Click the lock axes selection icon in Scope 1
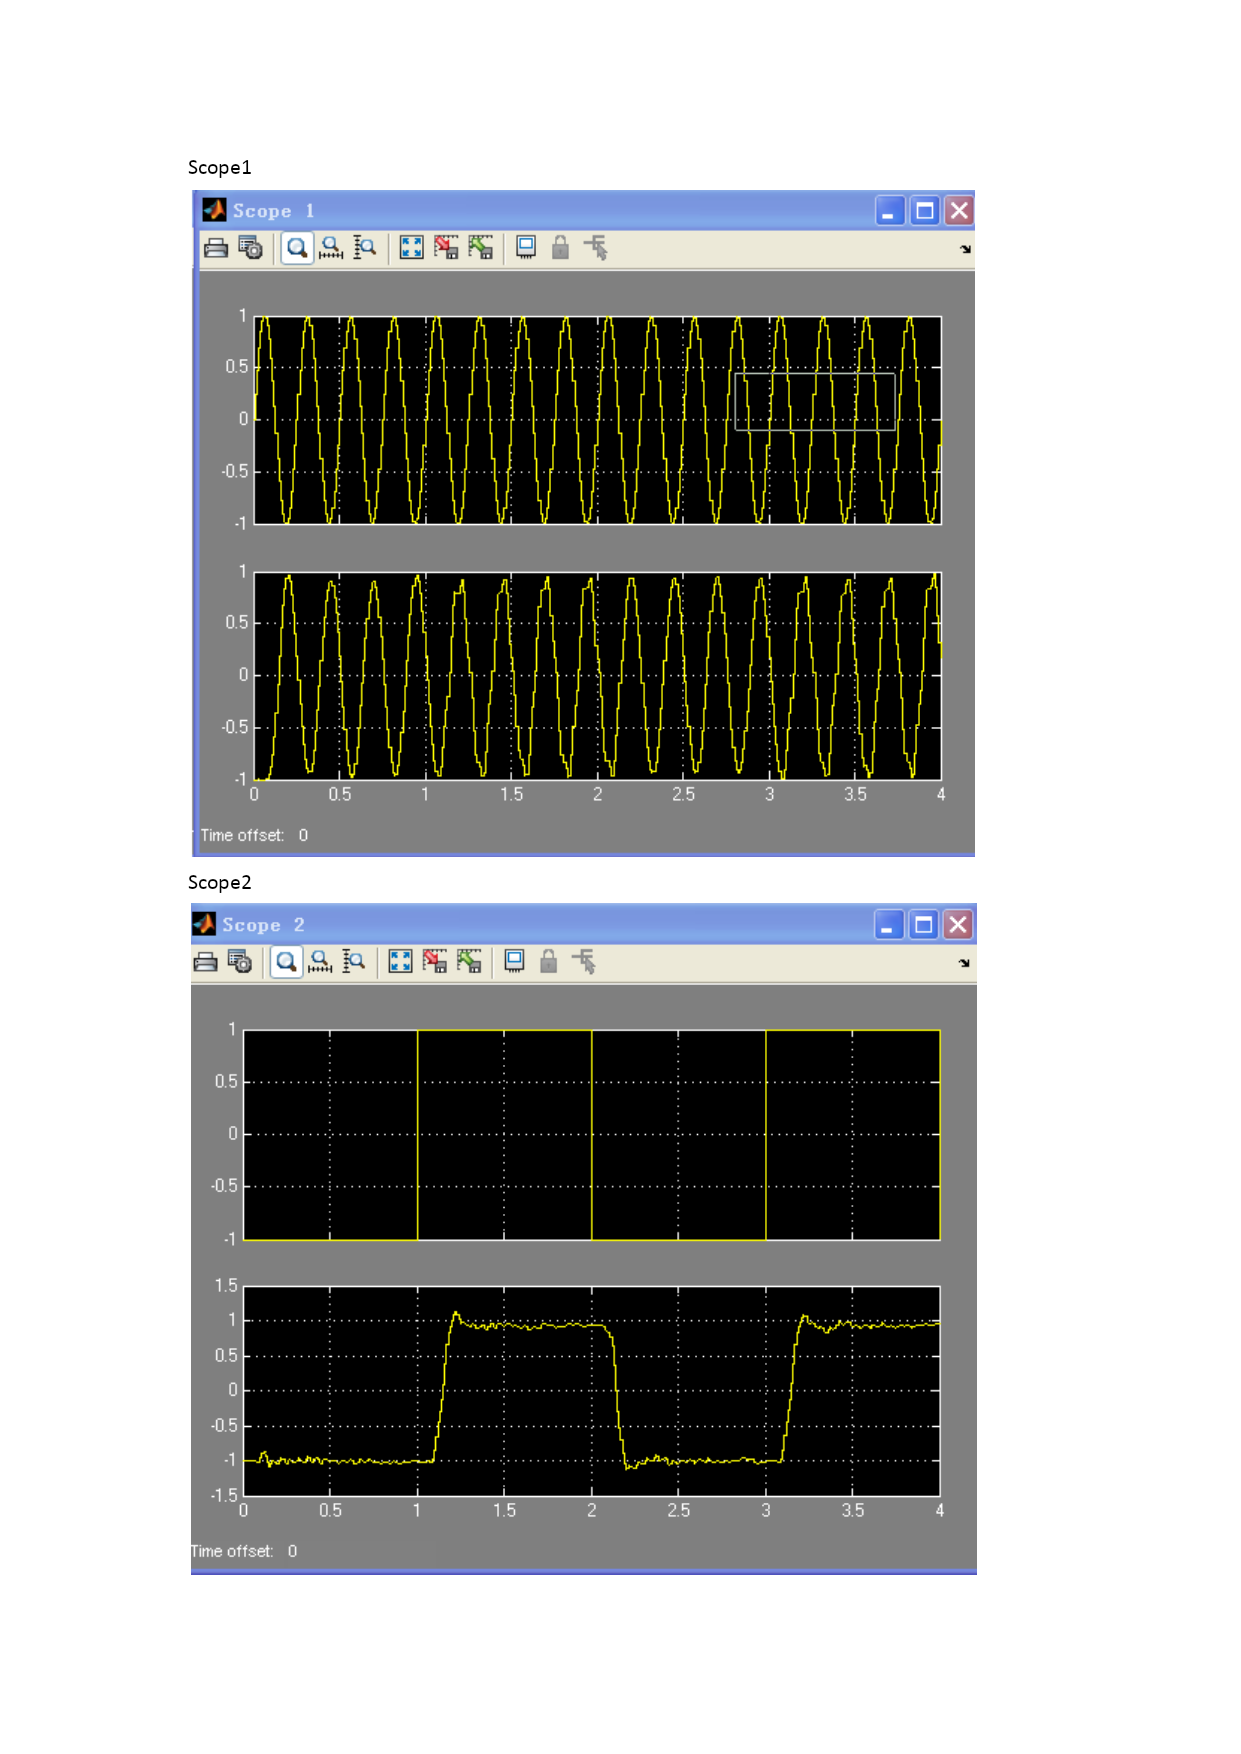Viewport: 1241px width, 1754px height. tap(561, 248)
